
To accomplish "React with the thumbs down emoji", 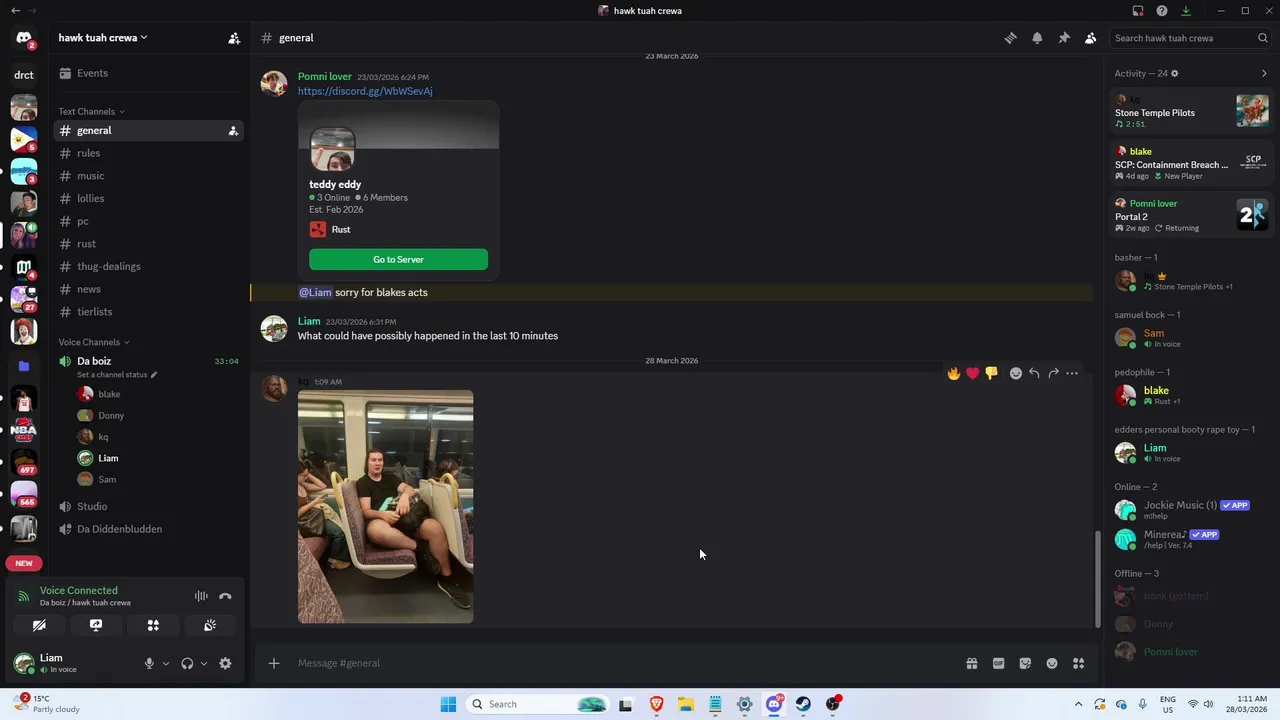I will (x=991, y=373).
